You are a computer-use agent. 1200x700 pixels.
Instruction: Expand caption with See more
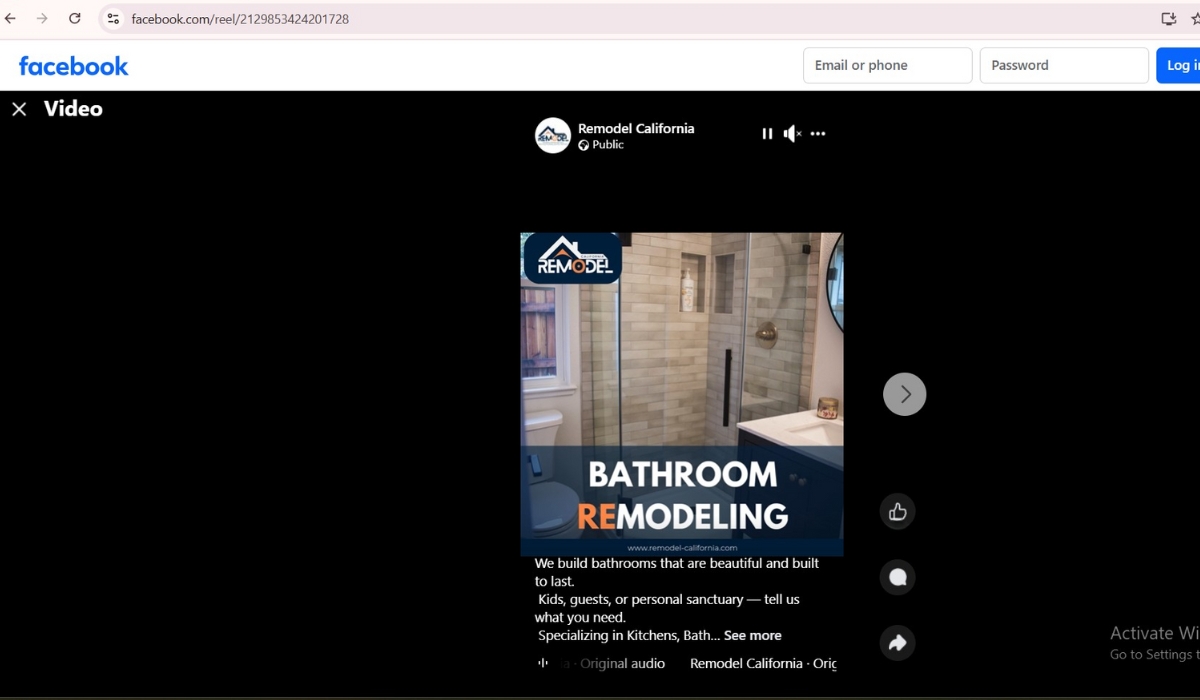(x=752, y=636)
